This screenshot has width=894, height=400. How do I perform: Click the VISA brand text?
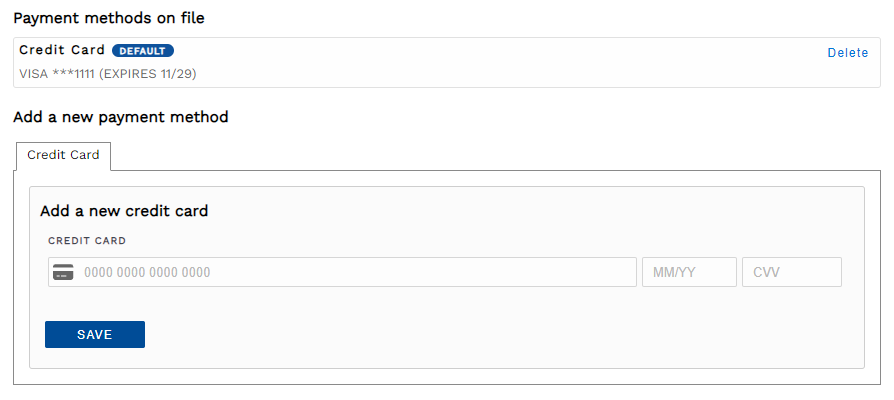34,73
